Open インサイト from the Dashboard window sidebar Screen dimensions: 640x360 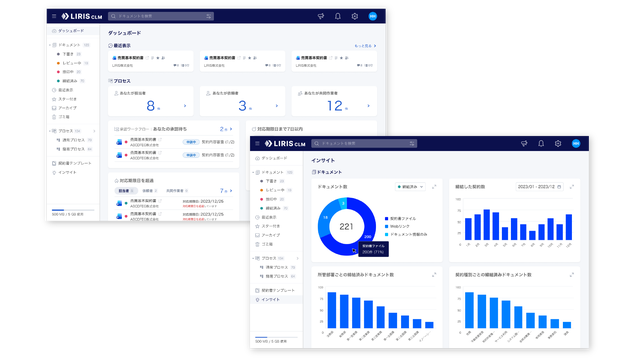click(67, 172)
